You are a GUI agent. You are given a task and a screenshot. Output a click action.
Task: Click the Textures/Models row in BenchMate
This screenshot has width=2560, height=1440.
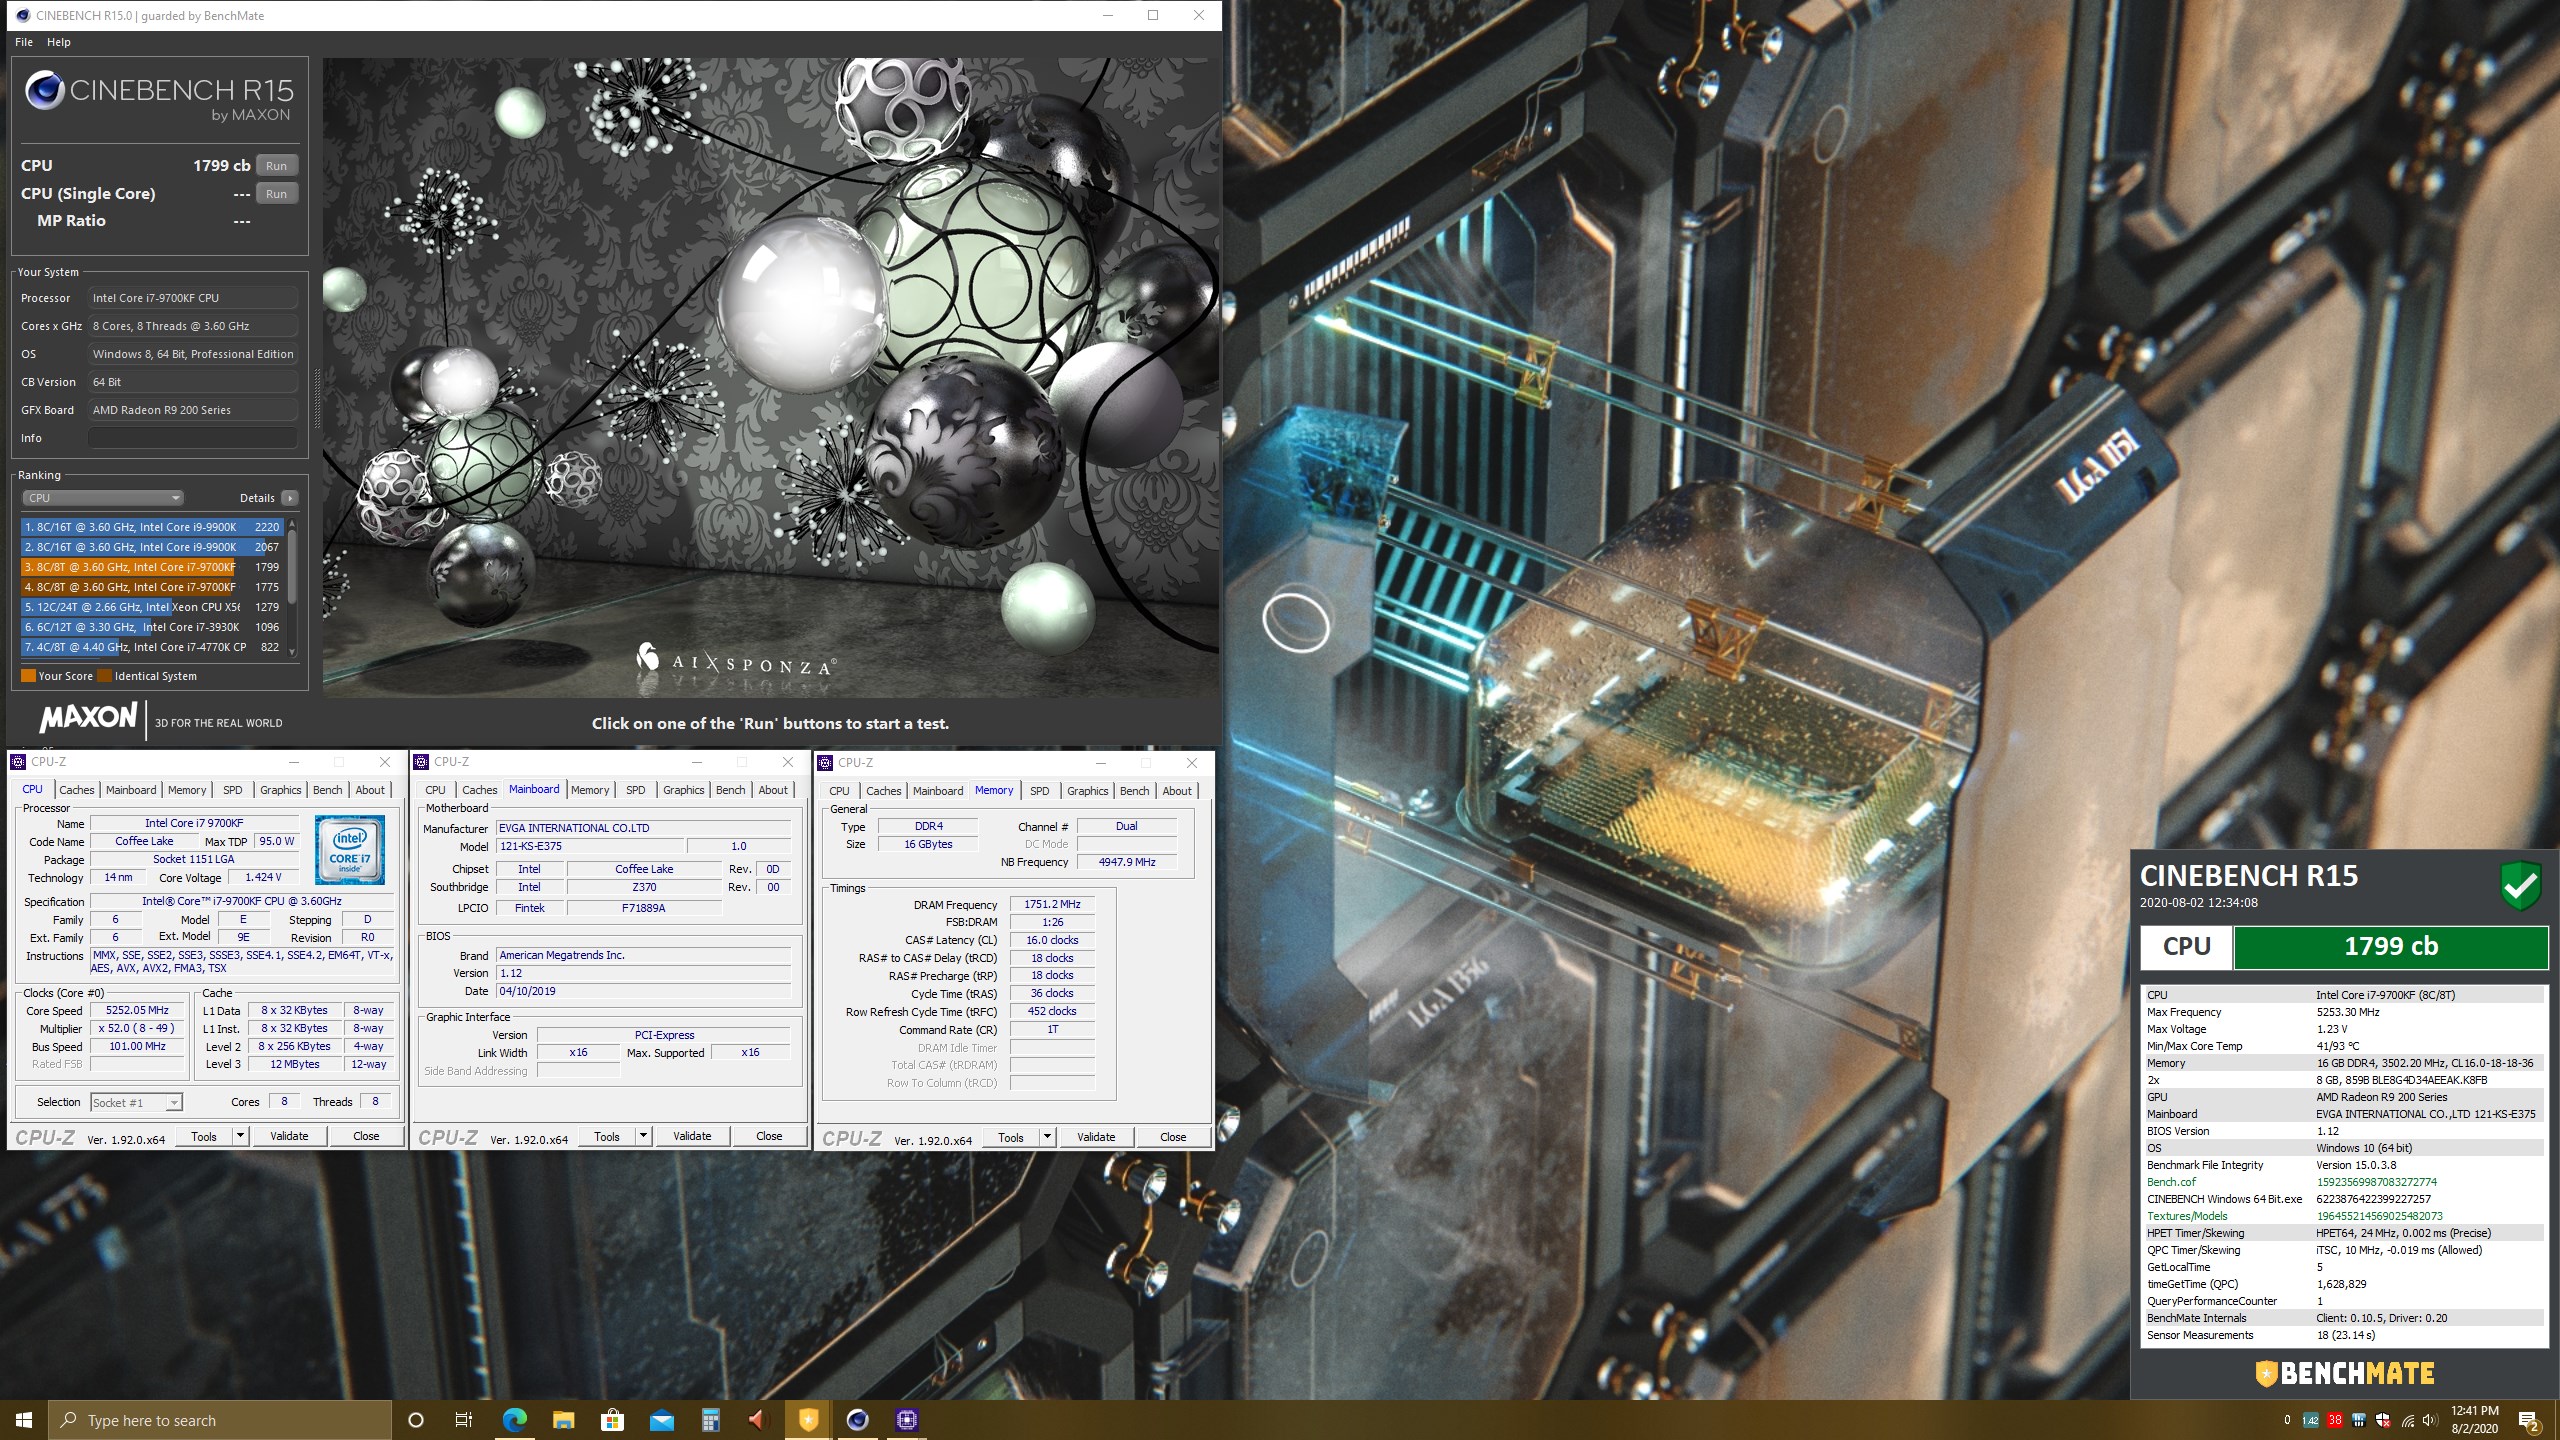[2343, 1216]
